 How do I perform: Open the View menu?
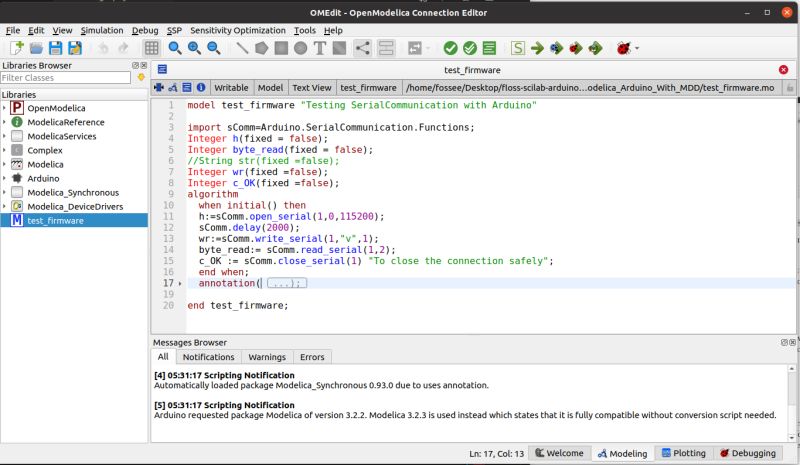tap(62, 30)
